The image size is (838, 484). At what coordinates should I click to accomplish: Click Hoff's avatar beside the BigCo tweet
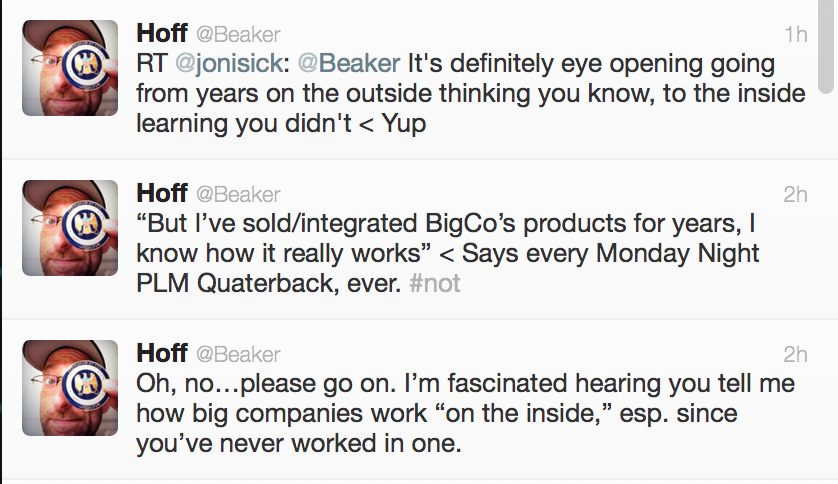pyautogui.click(x=70, y=228)
